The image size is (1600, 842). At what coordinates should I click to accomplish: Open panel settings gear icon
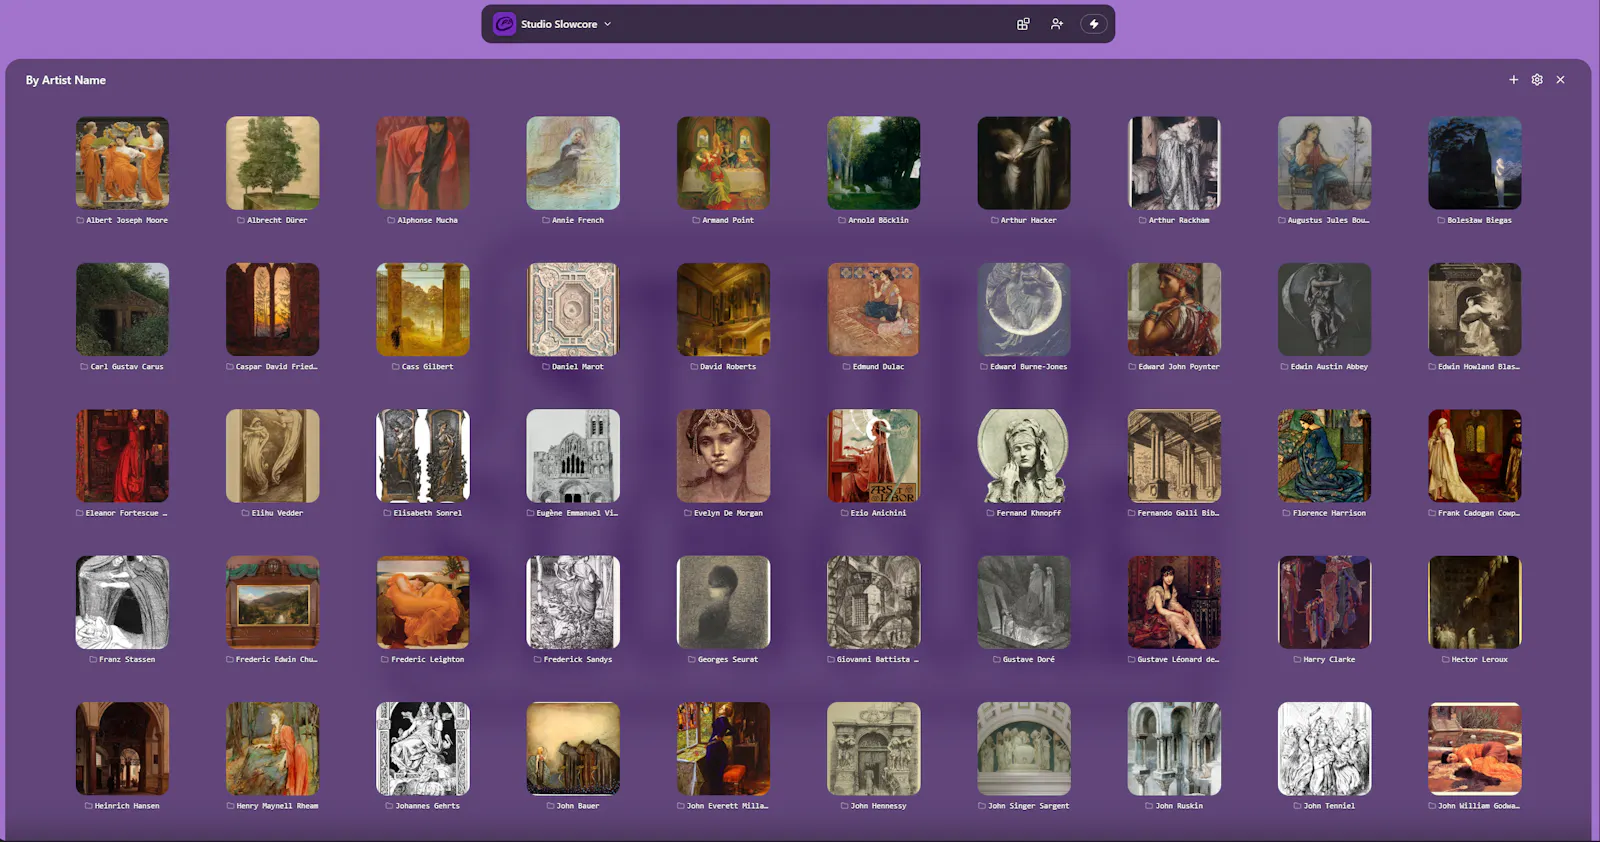pyautogui.click(x=1537, y=80)
